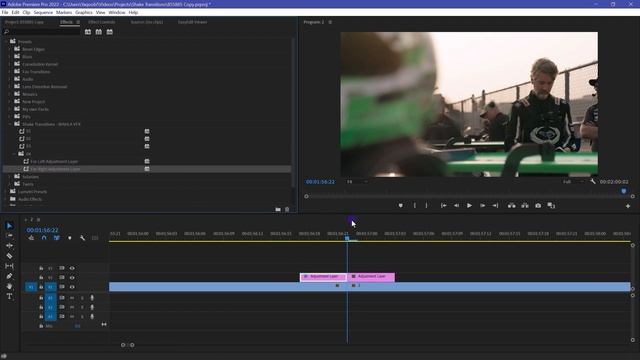Toggle V3 track output eye

72,268
